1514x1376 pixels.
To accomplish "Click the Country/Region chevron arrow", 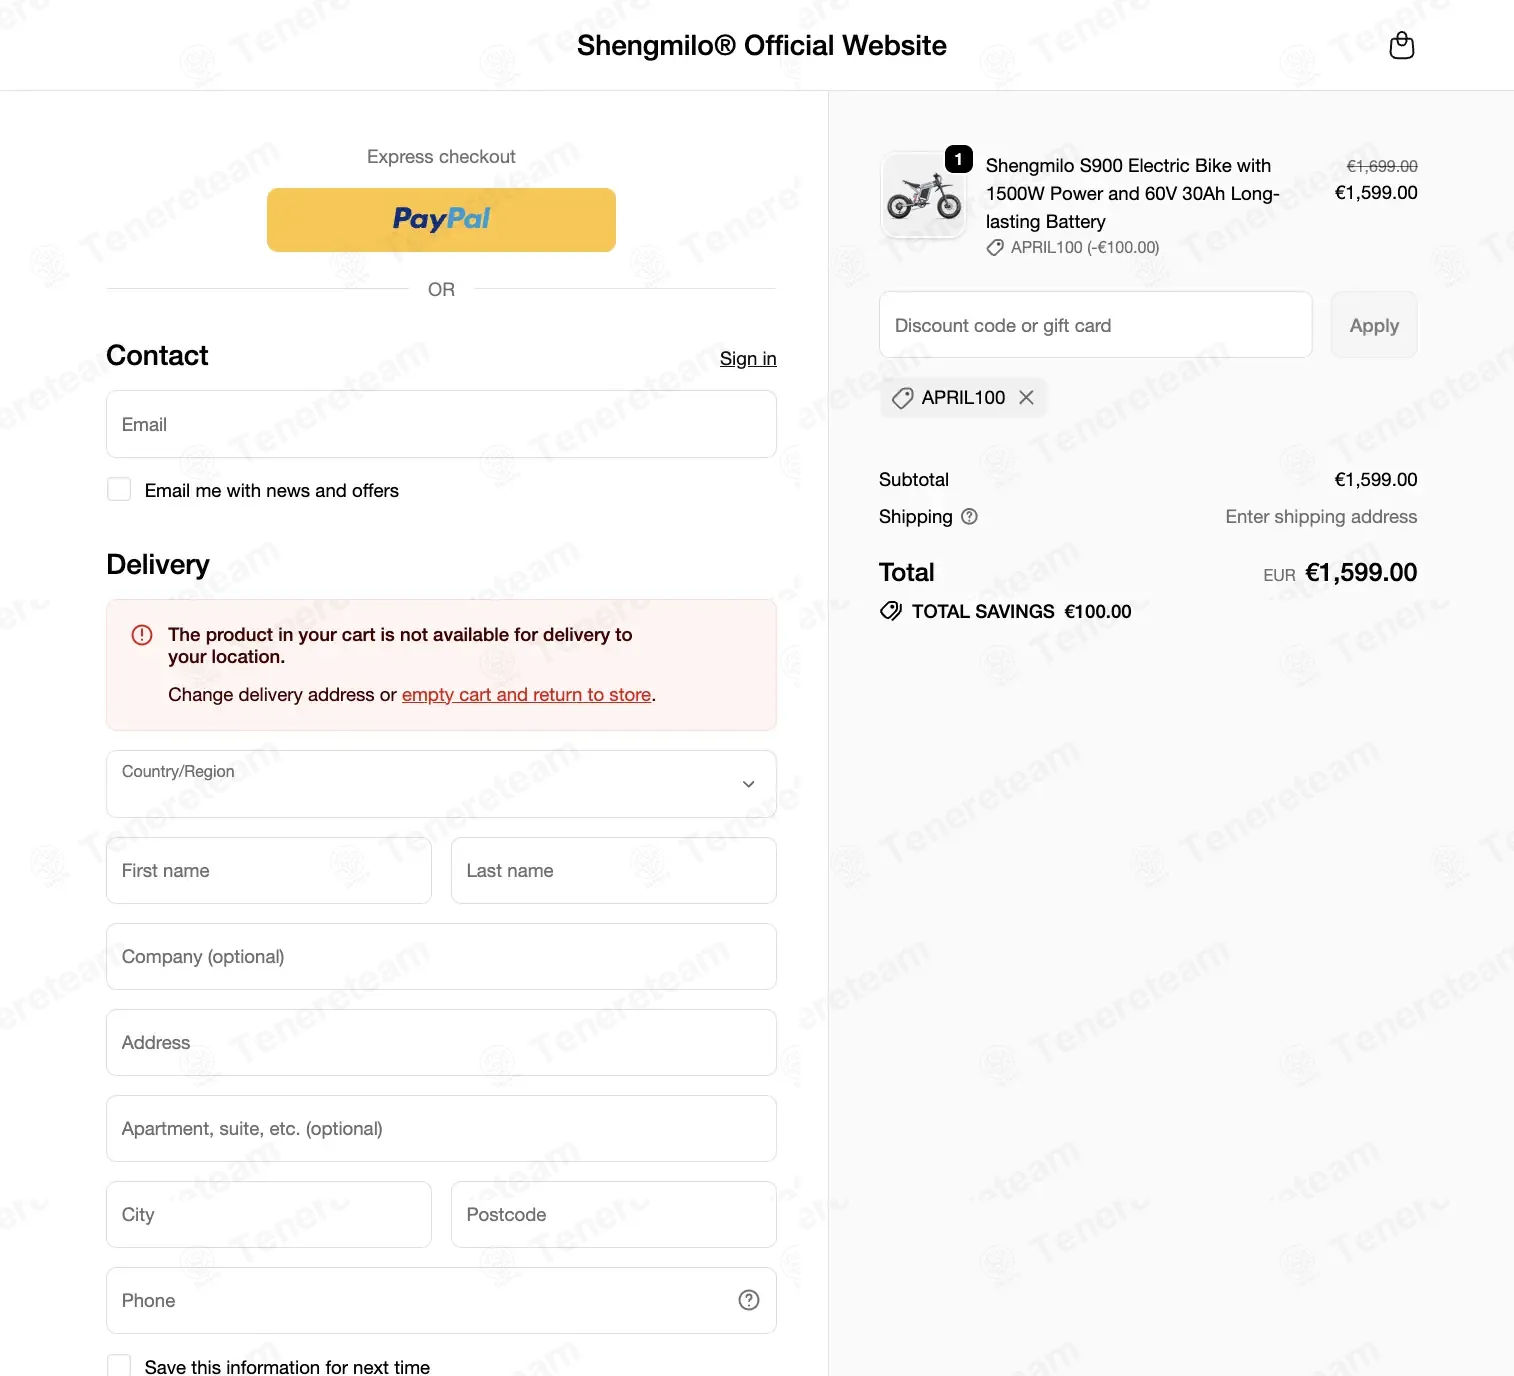I will 748,784.
